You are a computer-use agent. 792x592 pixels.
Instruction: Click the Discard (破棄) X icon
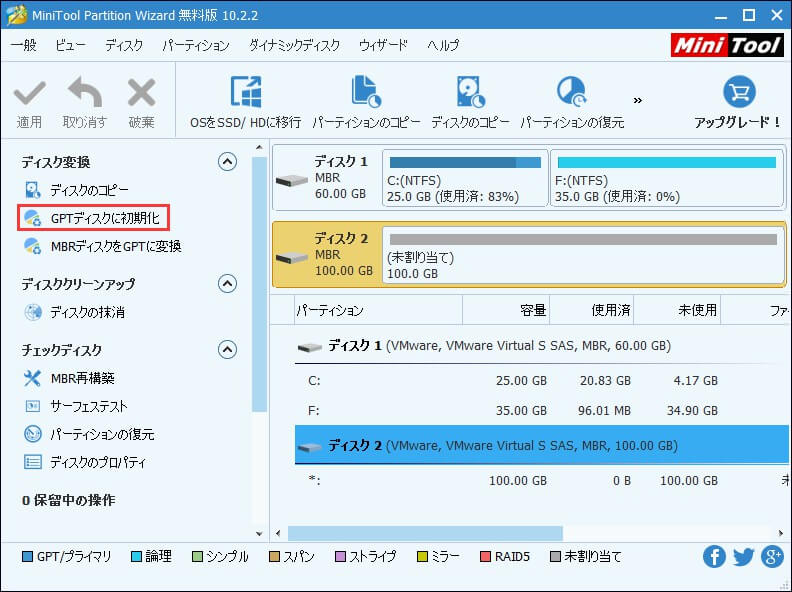[141, 92]
